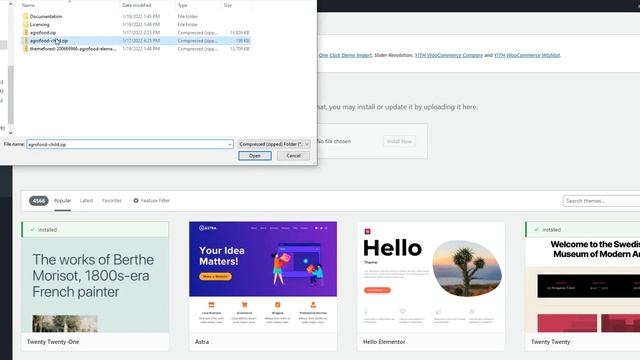Click Installed checkmark on Twenty Twenty-One card
The image size is (640, 360).
[x=32, y=230]
